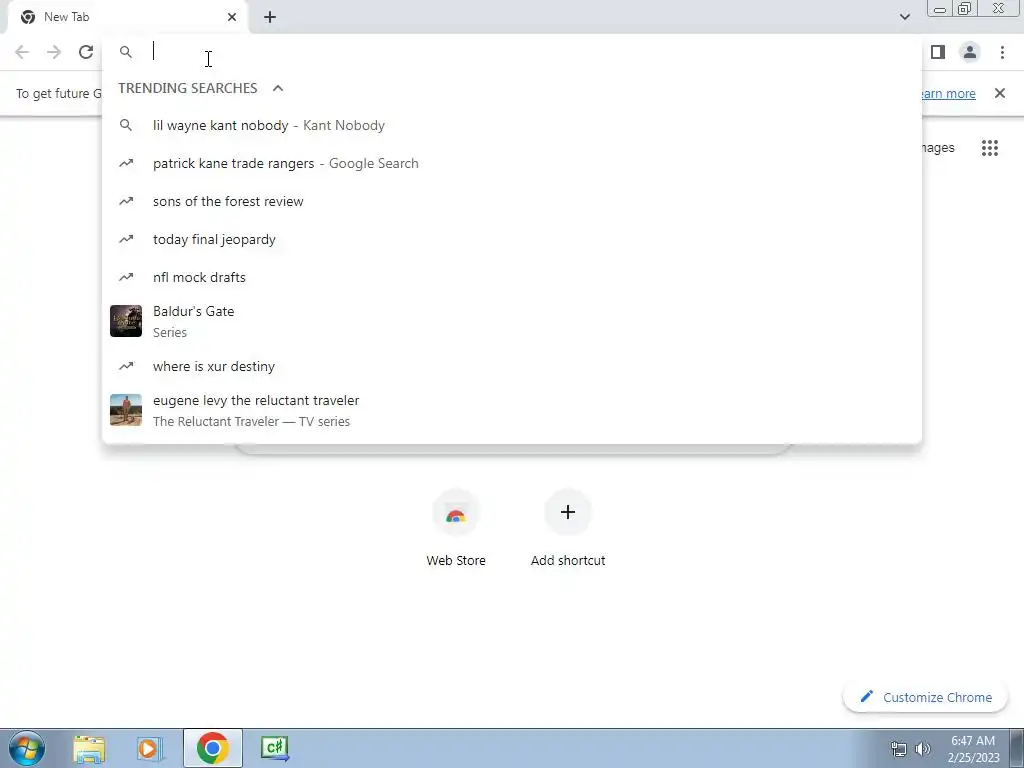Open the Chrome three-dot menu
The height and width of the screenshot is (768, 1024).
point(1002,52)
